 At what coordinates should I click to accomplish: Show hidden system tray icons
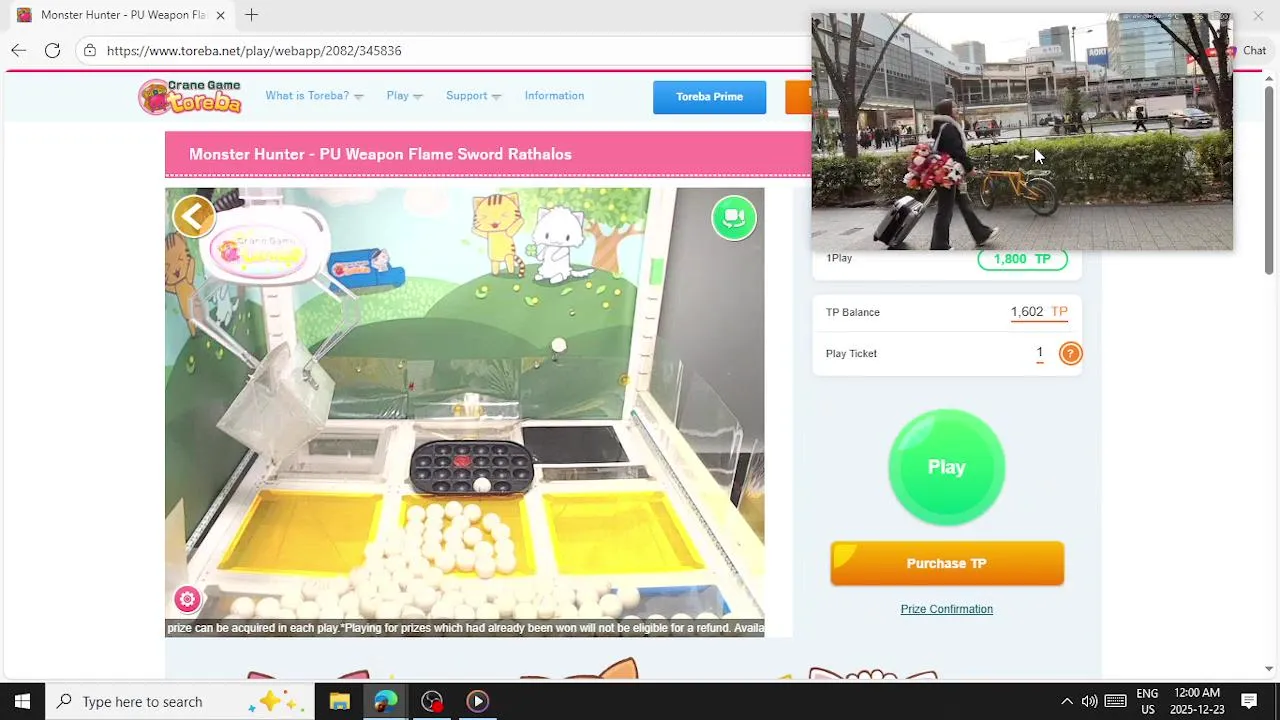pyautogui.click(x=1066, y=701)
